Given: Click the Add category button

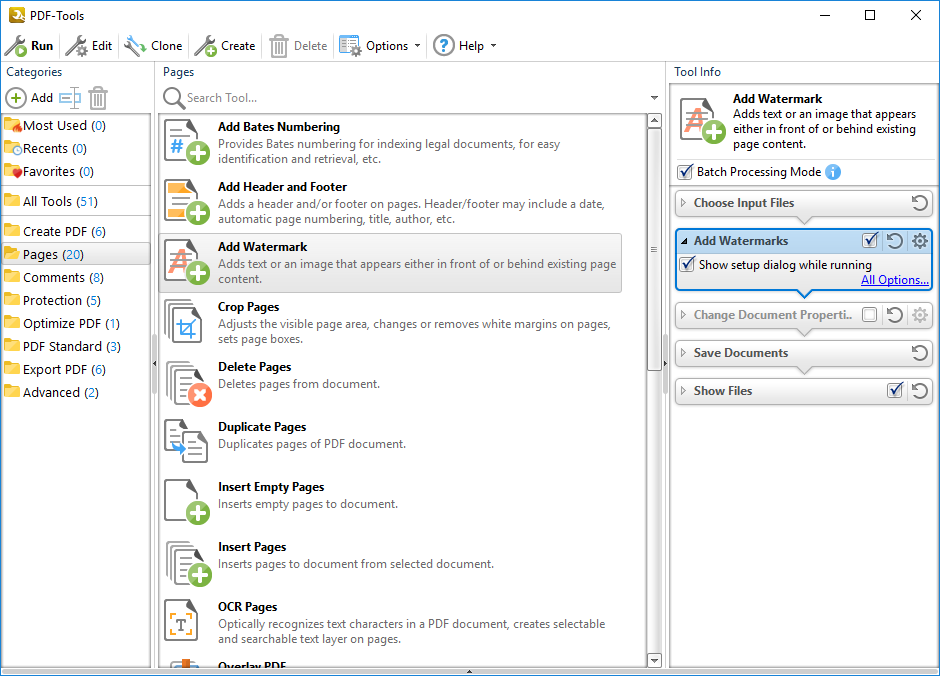Looking at the screenshot, I should click(30, 98).
